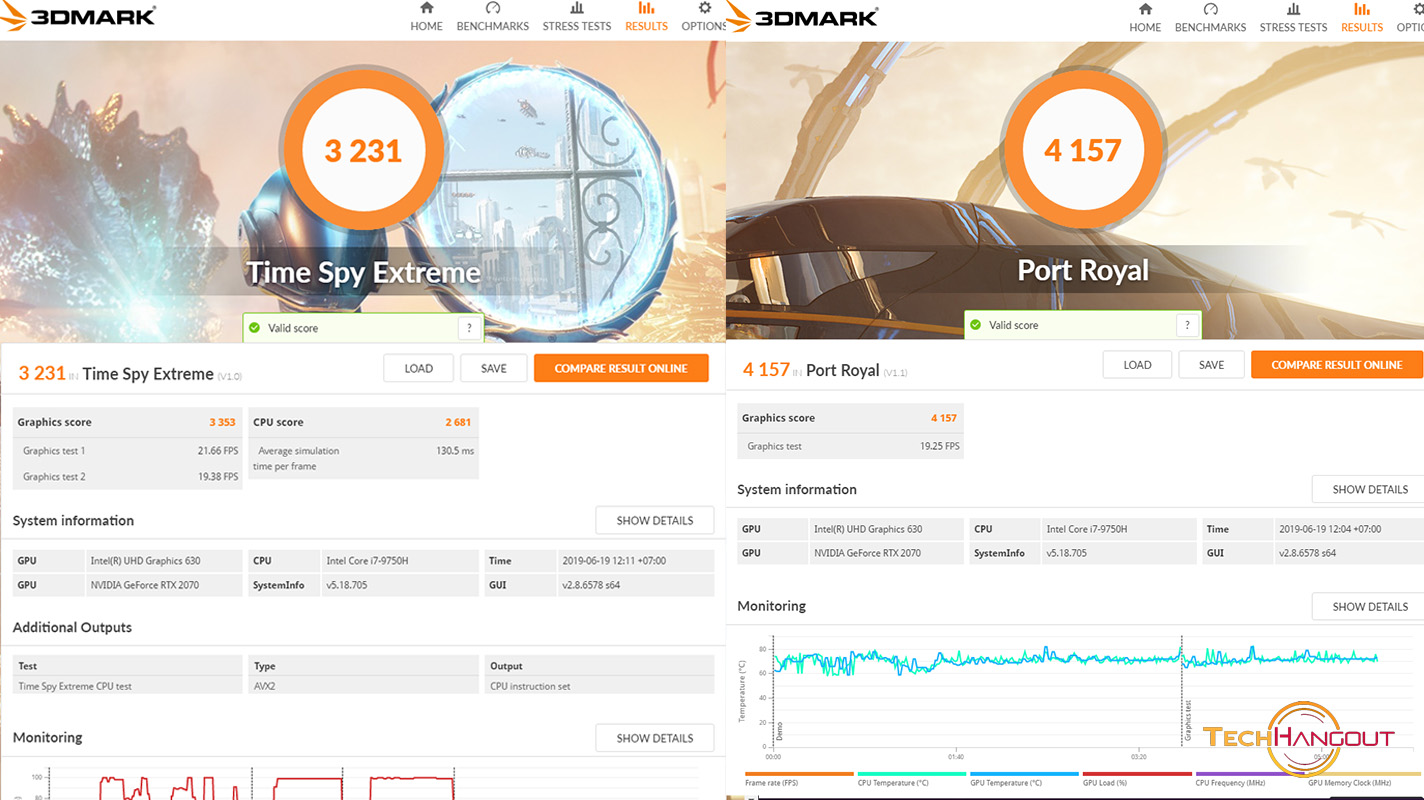Go to Benchmarks in the Port Royal window
1424x800 pixels.
[x=1211, y=18]
